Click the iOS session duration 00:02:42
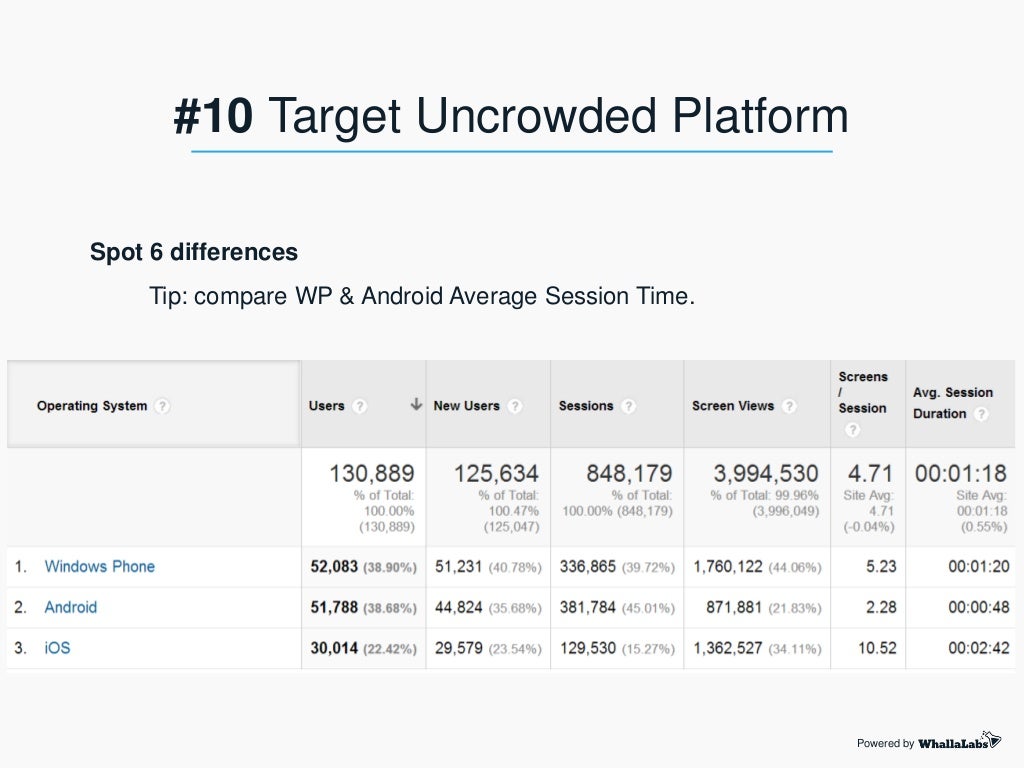This screenshot has height=769, width=1024. tap(979, 648)
